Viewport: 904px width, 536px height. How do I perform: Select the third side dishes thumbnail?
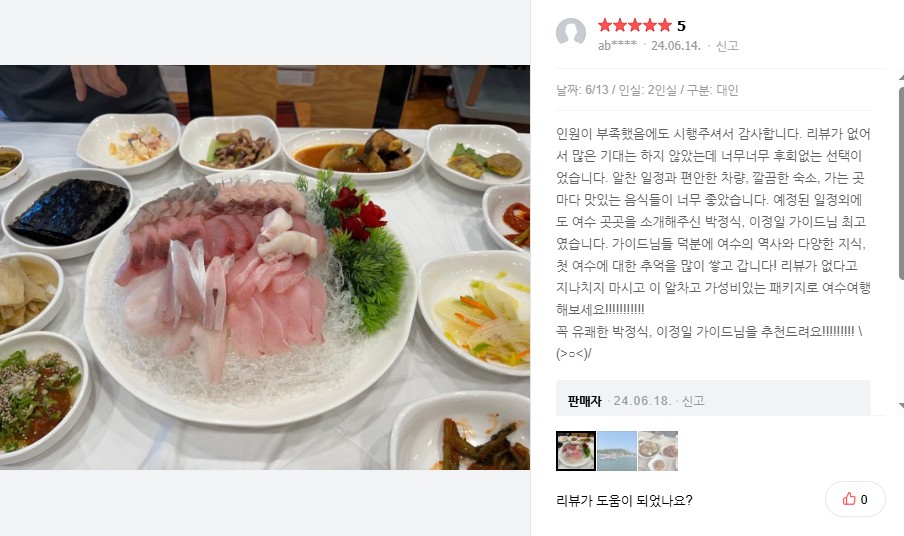658,451
